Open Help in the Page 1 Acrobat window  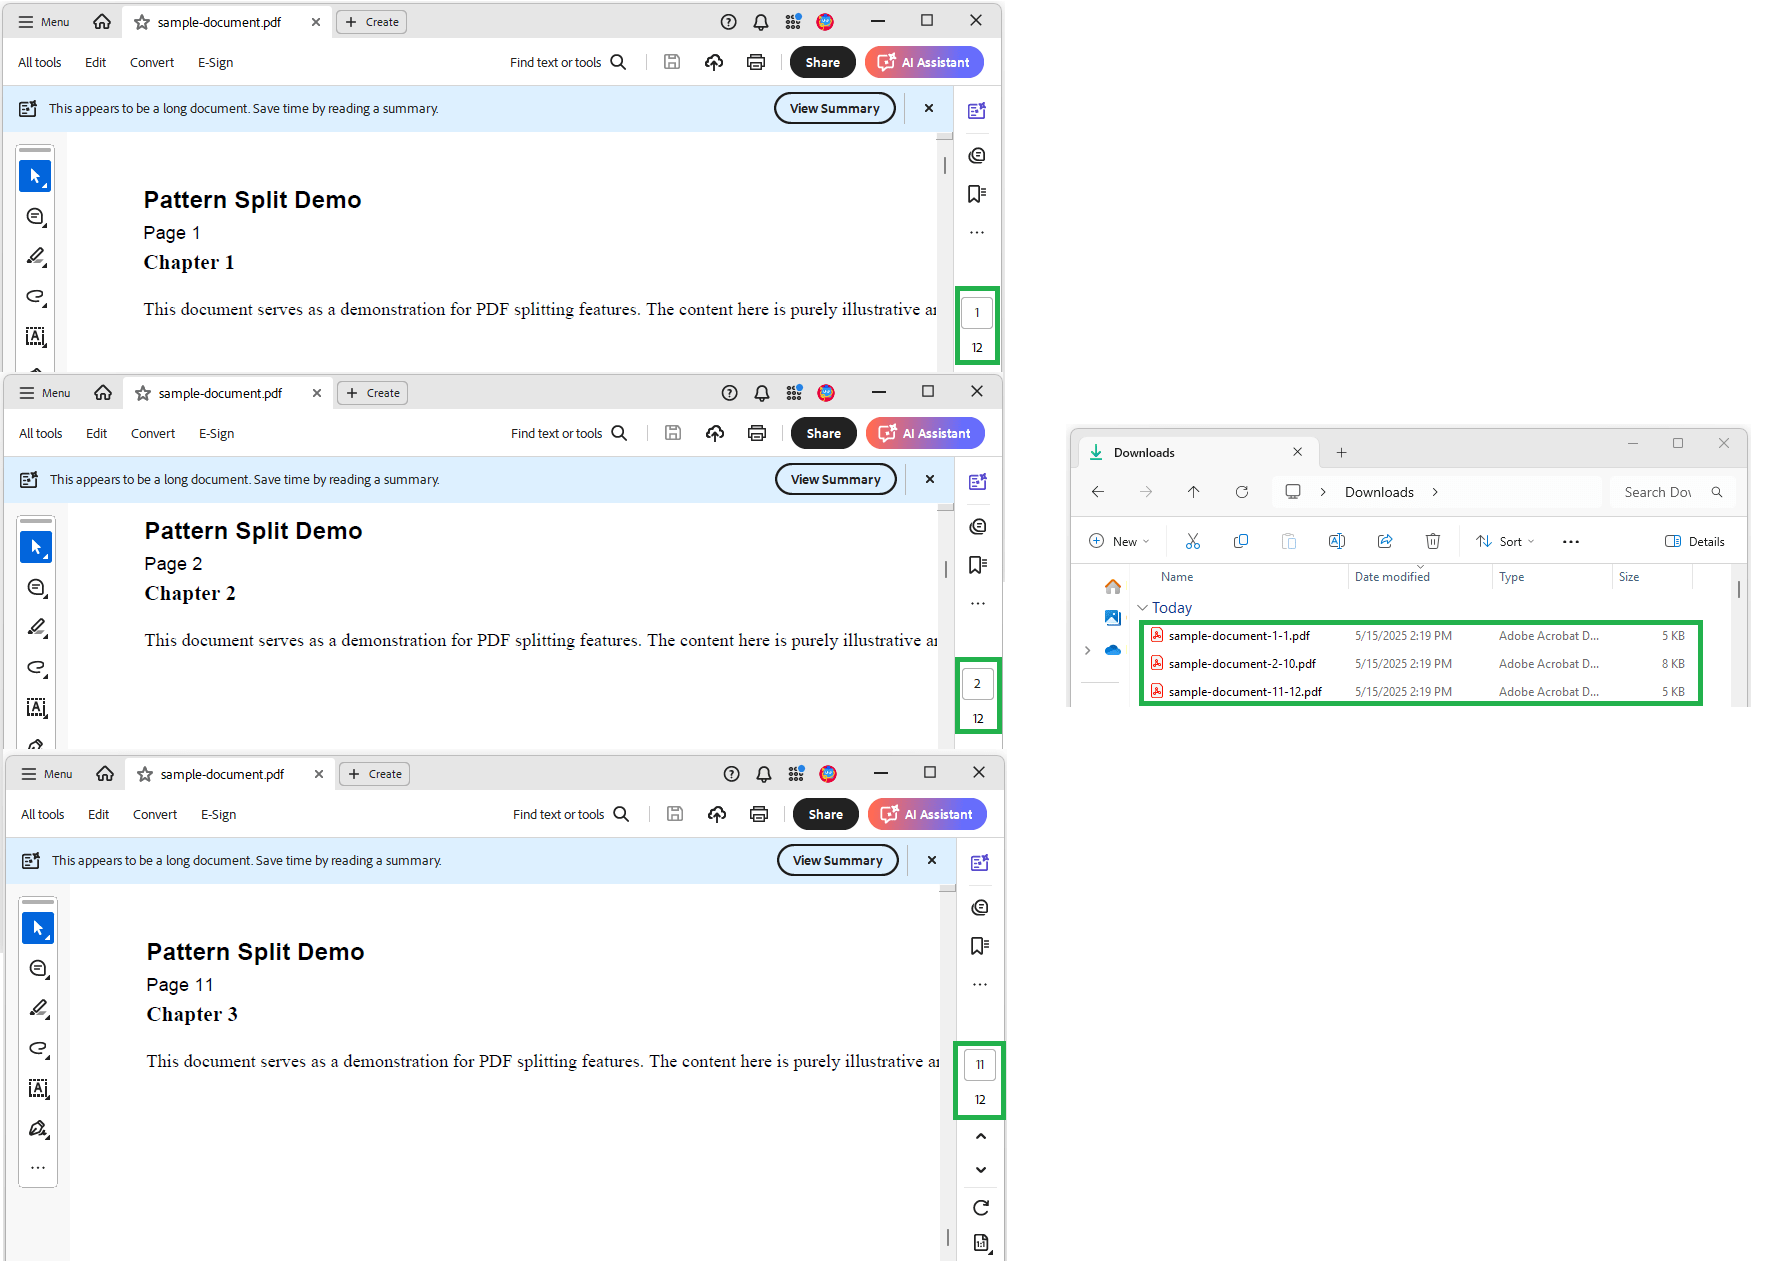729,22
